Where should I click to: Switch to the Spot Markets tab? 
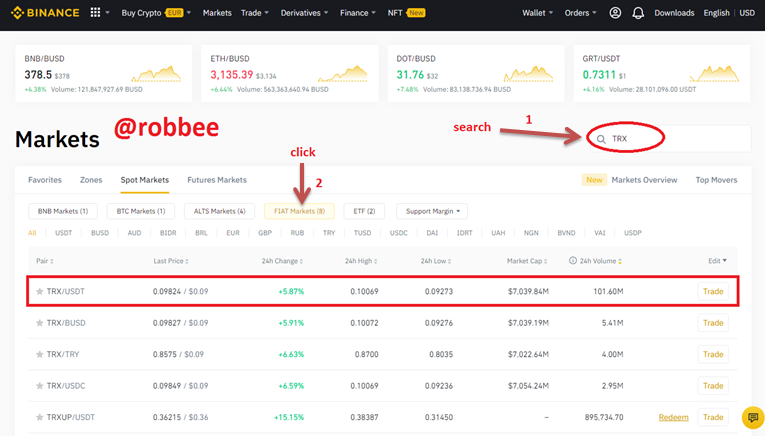coord(145,180)
